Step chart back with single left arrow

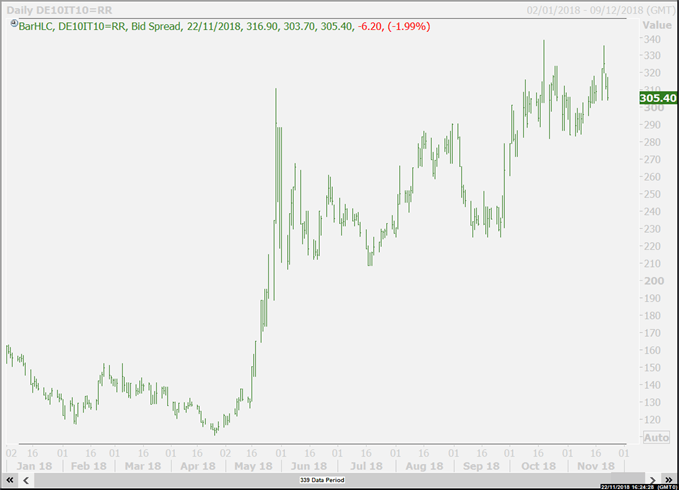(26, 480)
